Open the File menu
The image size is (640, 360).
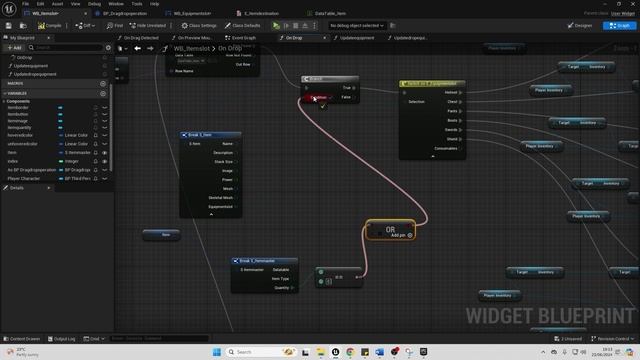25,4
